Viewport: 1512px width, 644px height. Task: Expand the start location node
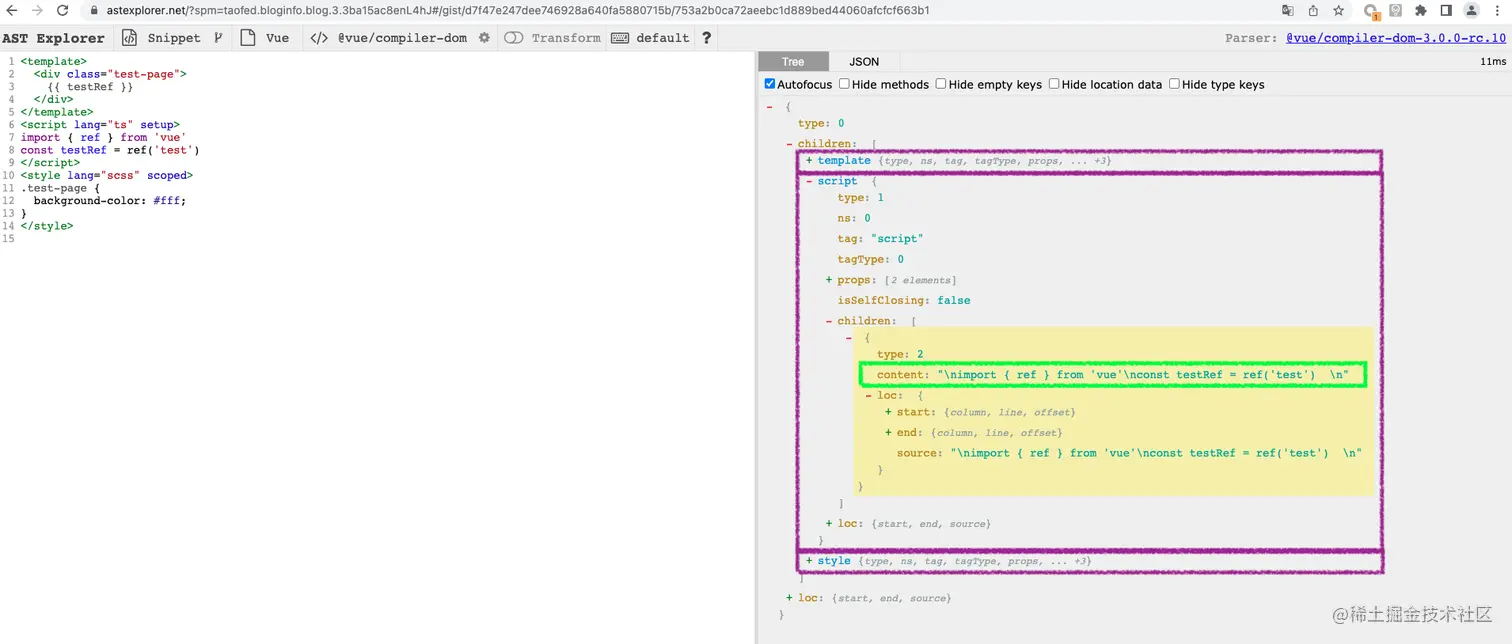tap(888, 412)
